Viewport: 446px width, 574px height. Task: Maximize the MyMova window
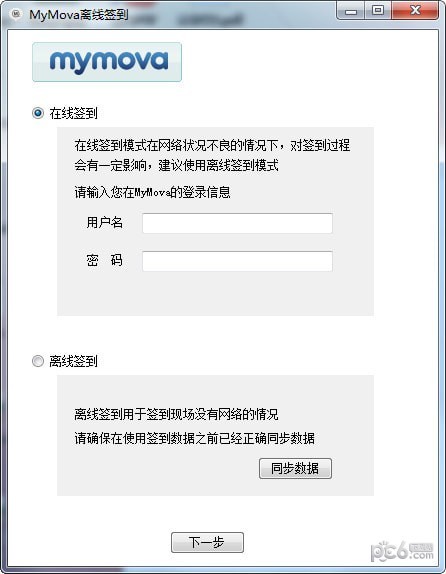point(378,11)
